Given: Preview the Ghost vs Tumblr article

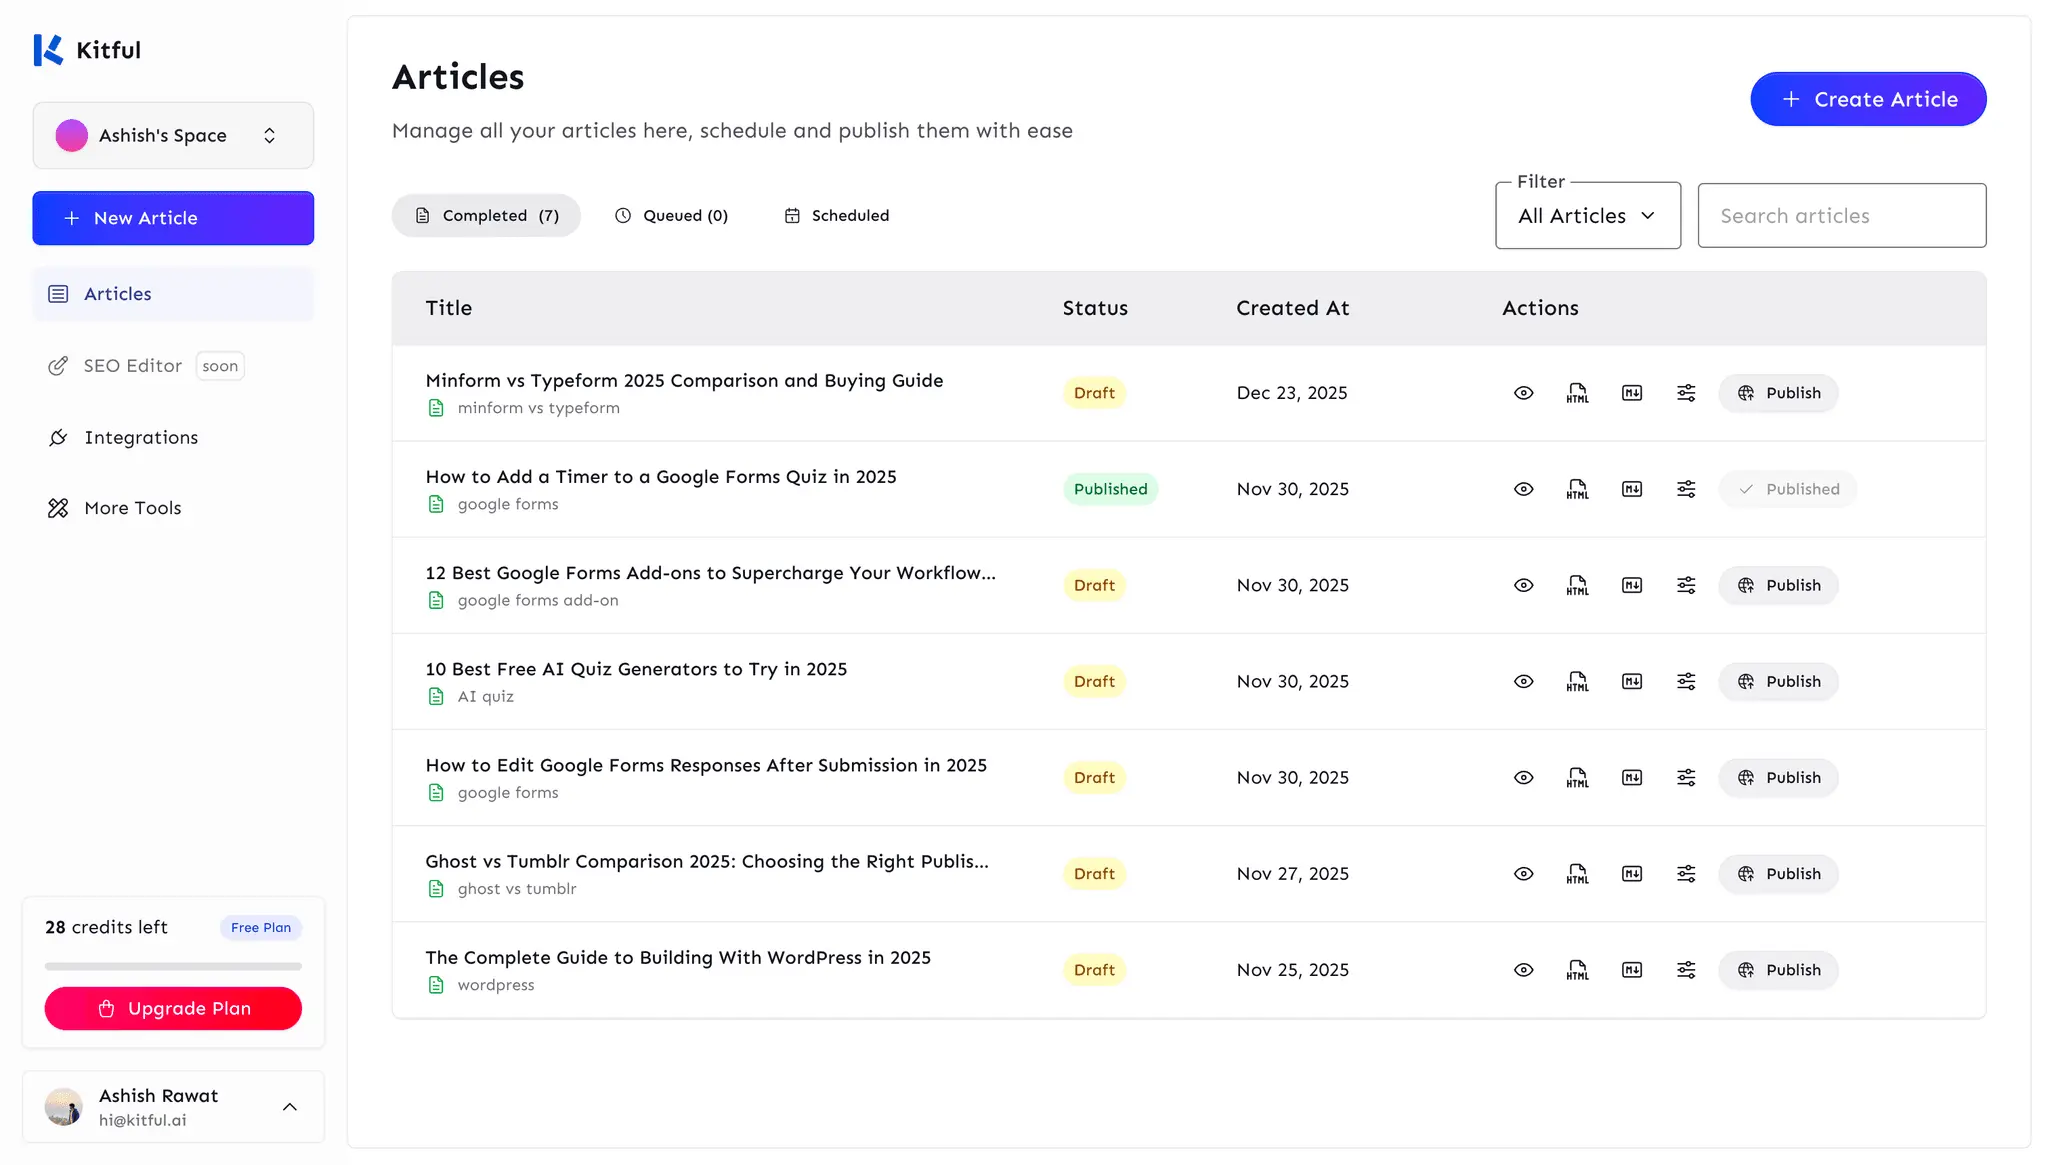Looking at the screenshot, I should (x=1523, y=873).
